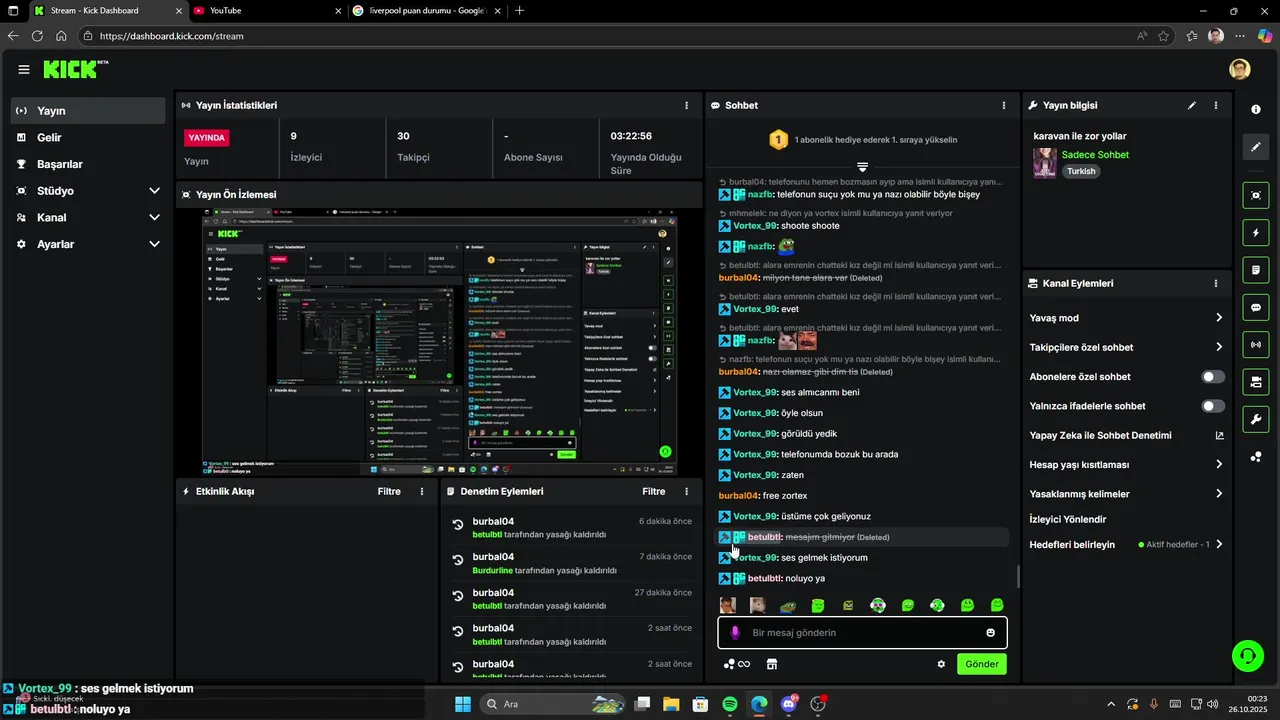Screen dimensions: 1280x720
Task: Open three-dot menu of Kanal Eylemleri panel
Action: (x=1216, y=284)
